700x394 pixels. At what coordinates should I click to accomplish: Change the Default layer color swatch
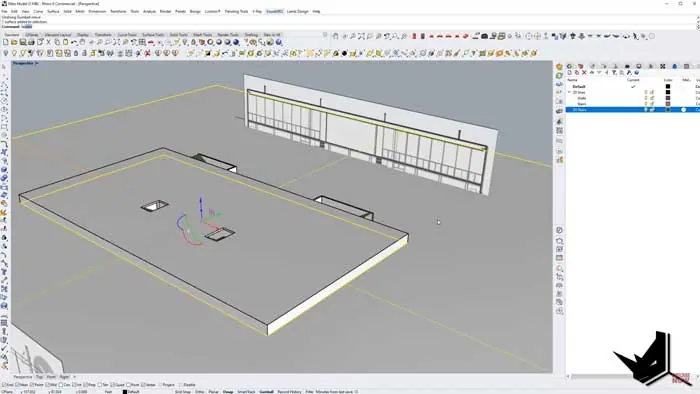[667, 86]
